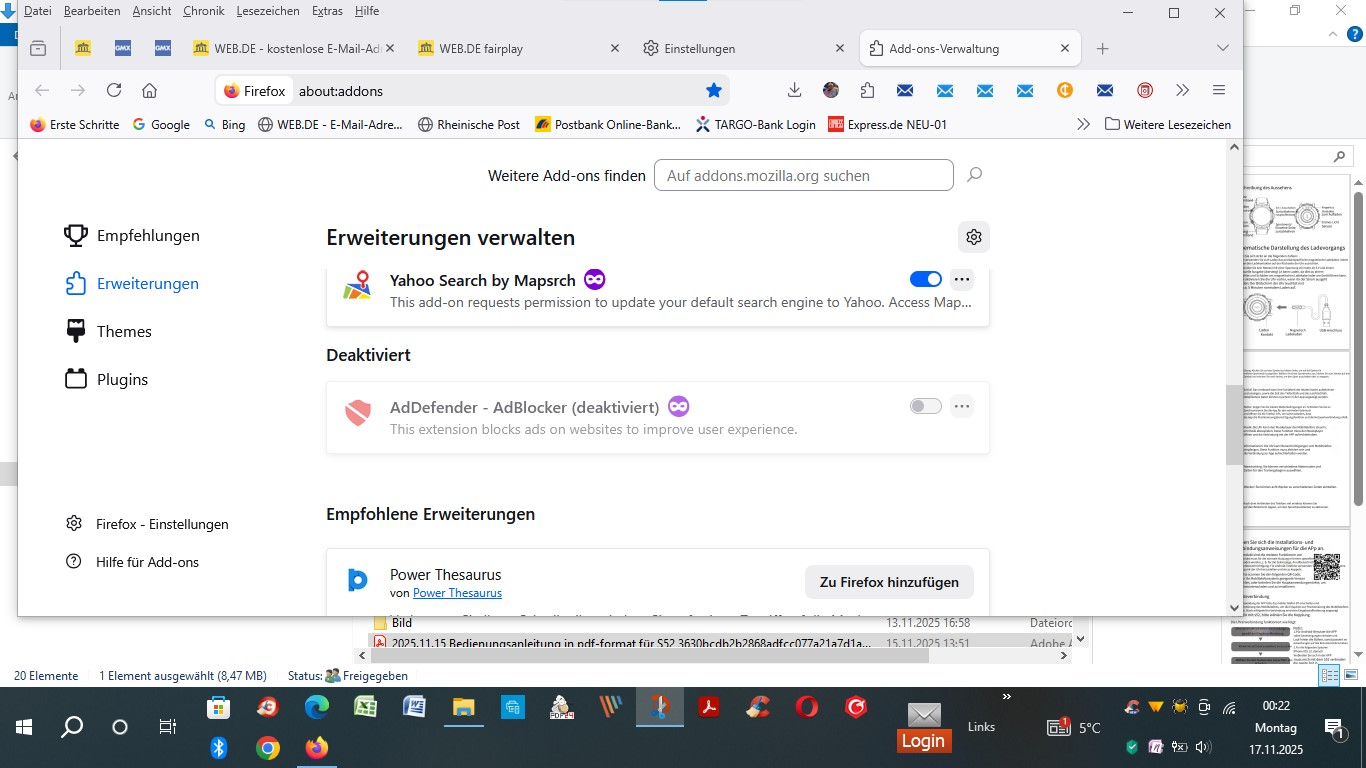Open the Rheinische Post bookmark
The image size is (1366, 768).
coord(469,125)
